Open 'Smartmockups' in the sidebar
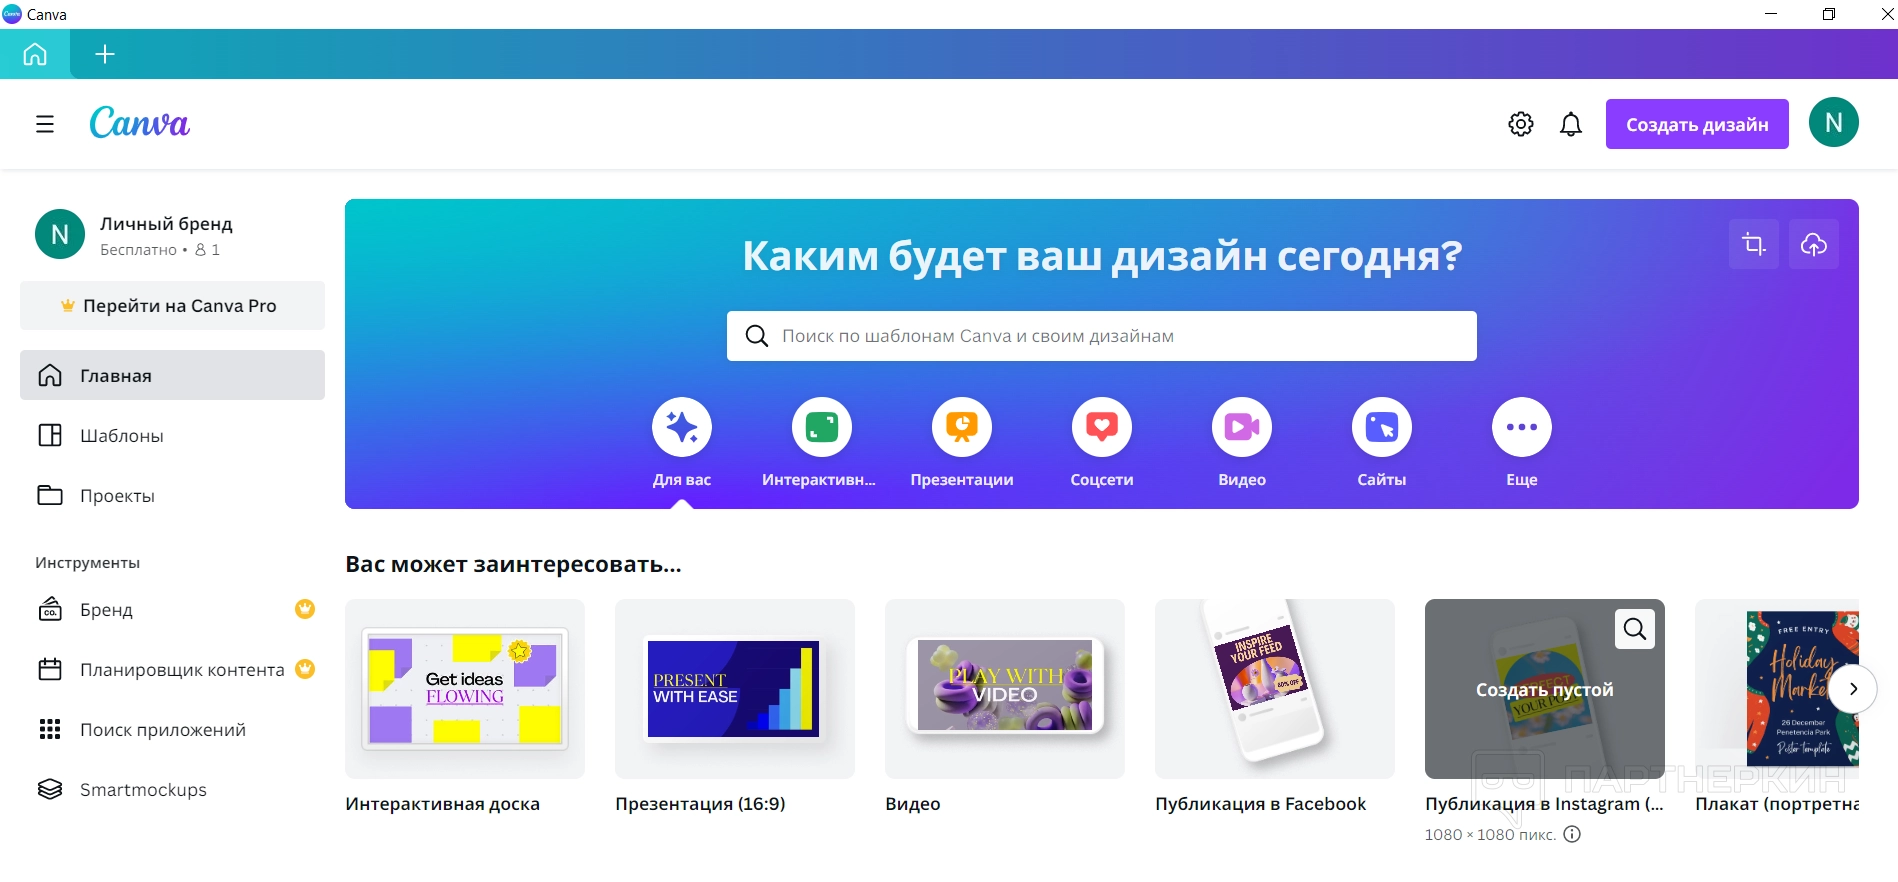The height and width of the screenshot is (882, 1898). pyautogui.click(x=172, y=789)
